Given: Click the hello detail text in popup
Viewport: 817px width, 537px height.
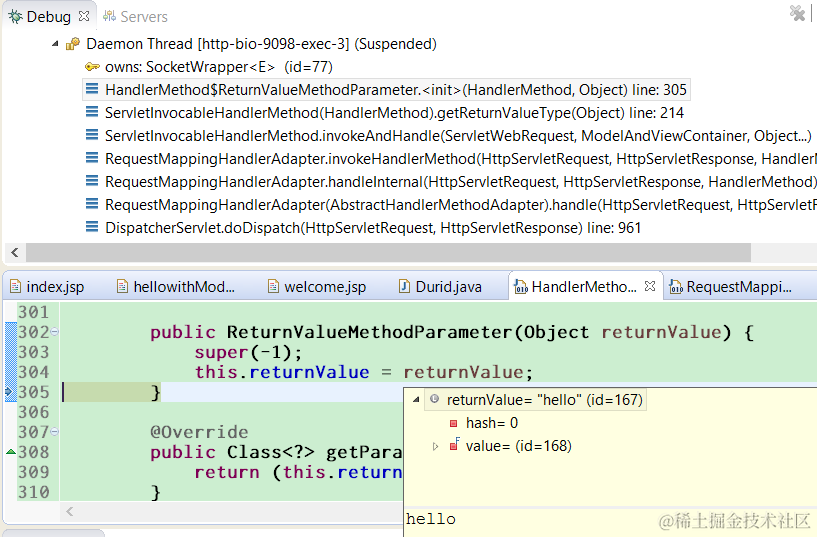Looking at the screenshot, I should 430,519.
